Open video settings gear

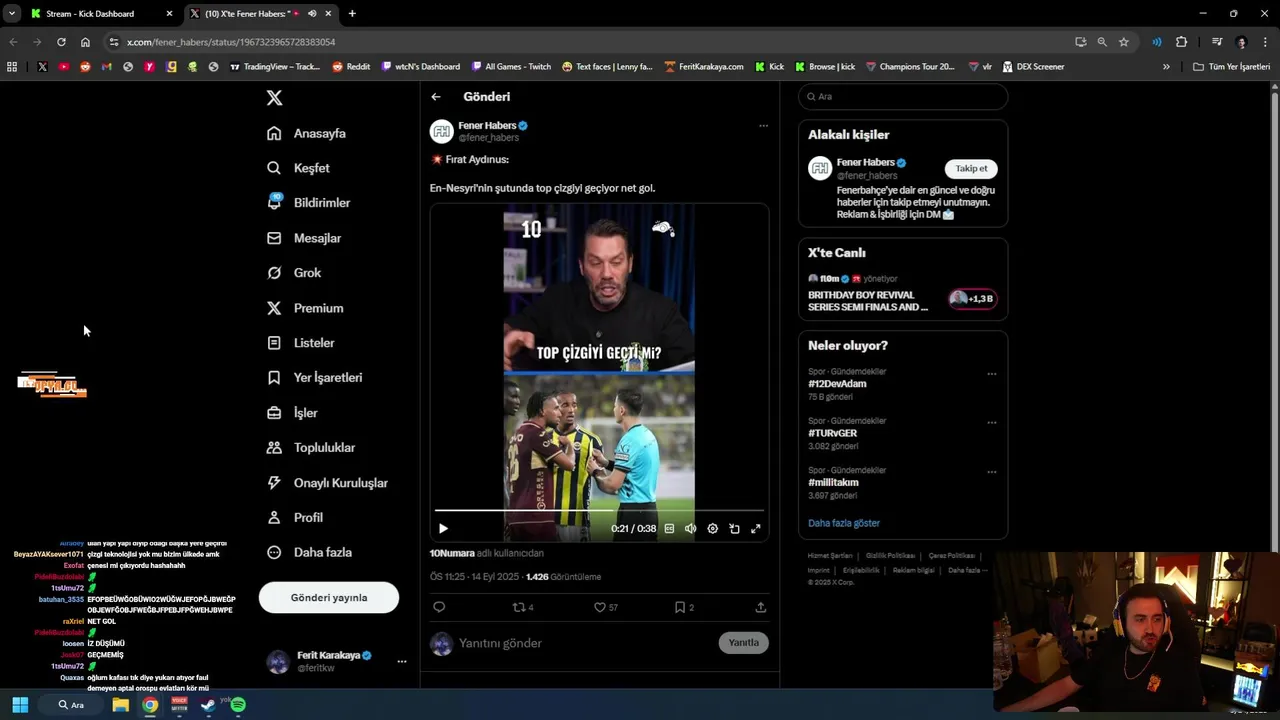tap(712, 528)
